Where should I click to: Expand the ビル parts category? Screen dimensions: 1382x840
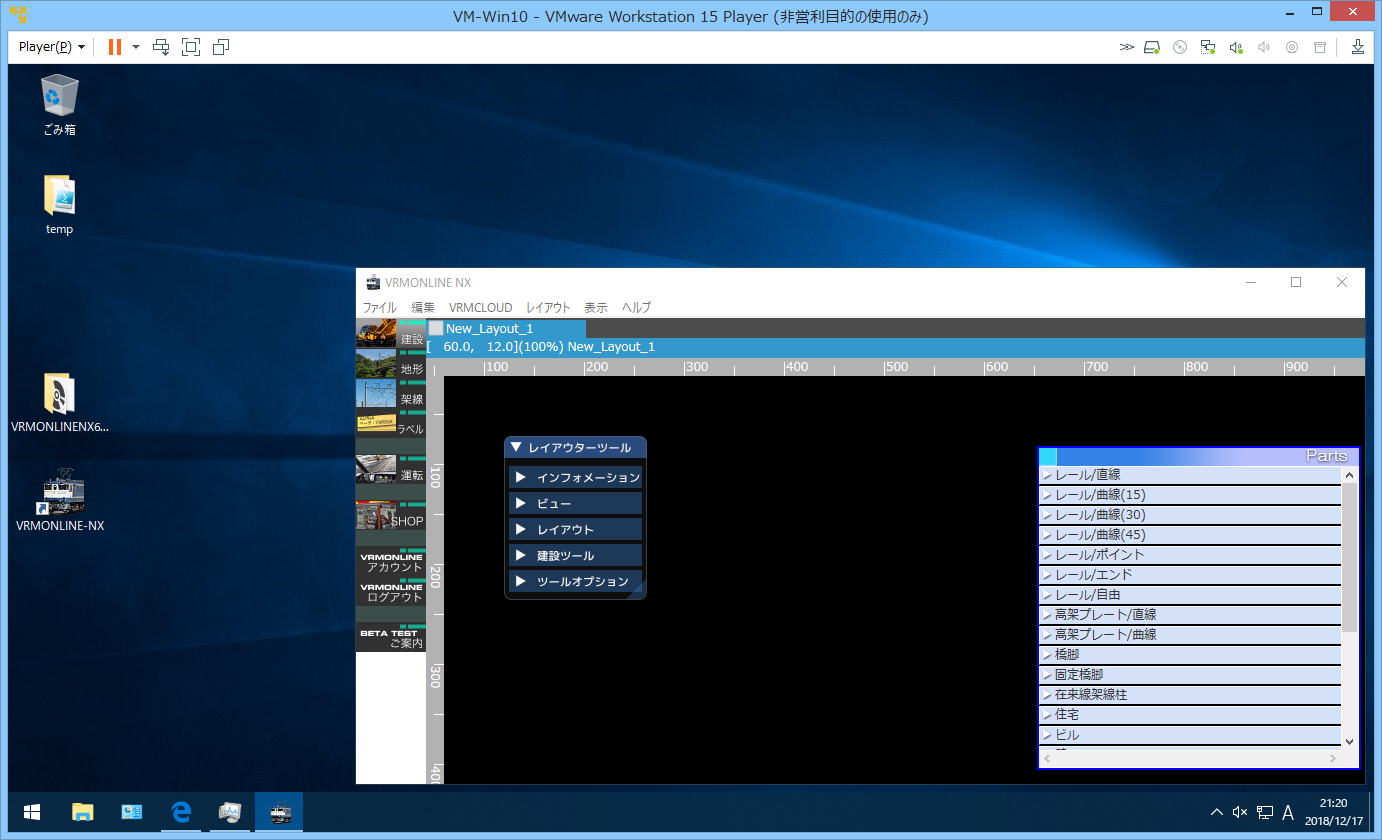point(1190,735)
